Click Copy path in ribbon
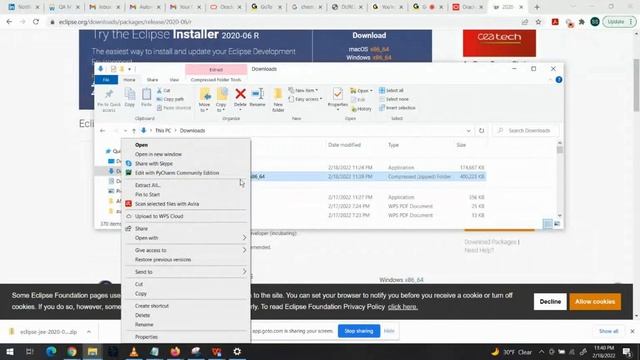Image resolution: width=640 pixels, height=360 pixels. pyautogui.click(x=170, y=99)
